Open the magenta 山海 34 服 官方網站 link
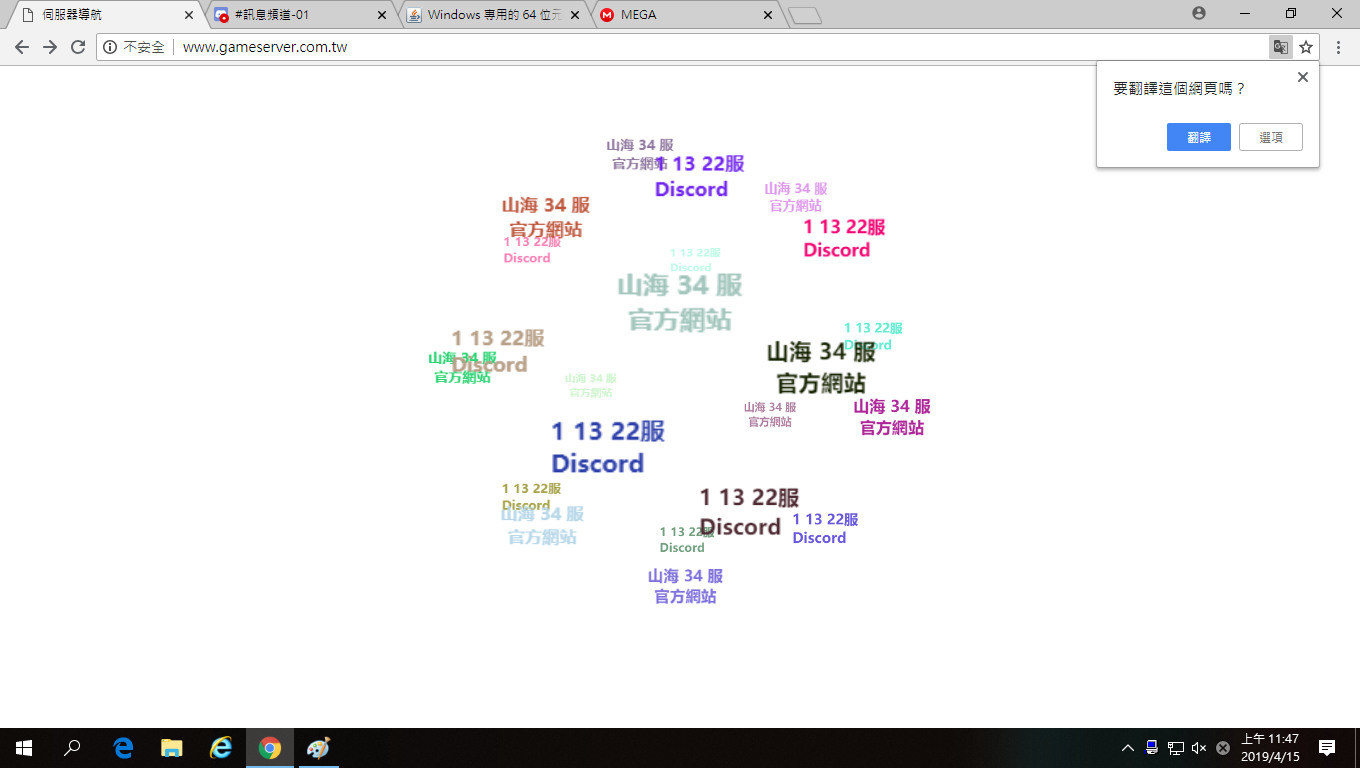This screenshot has width=1360, height=768. pos(892,417)
